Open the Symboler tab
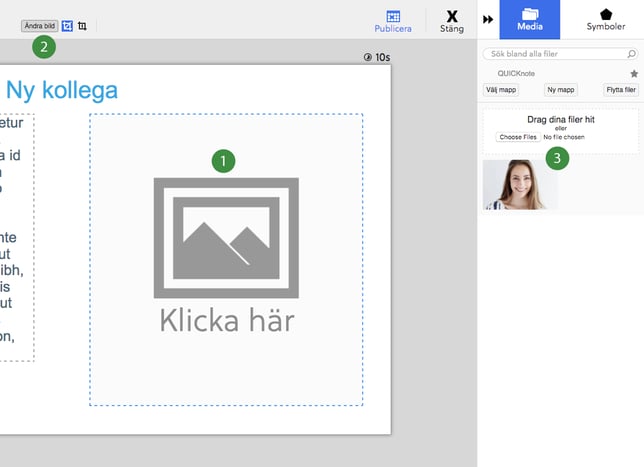The width and height of the screenshot is (644, 467). click(x=604, y=19)
